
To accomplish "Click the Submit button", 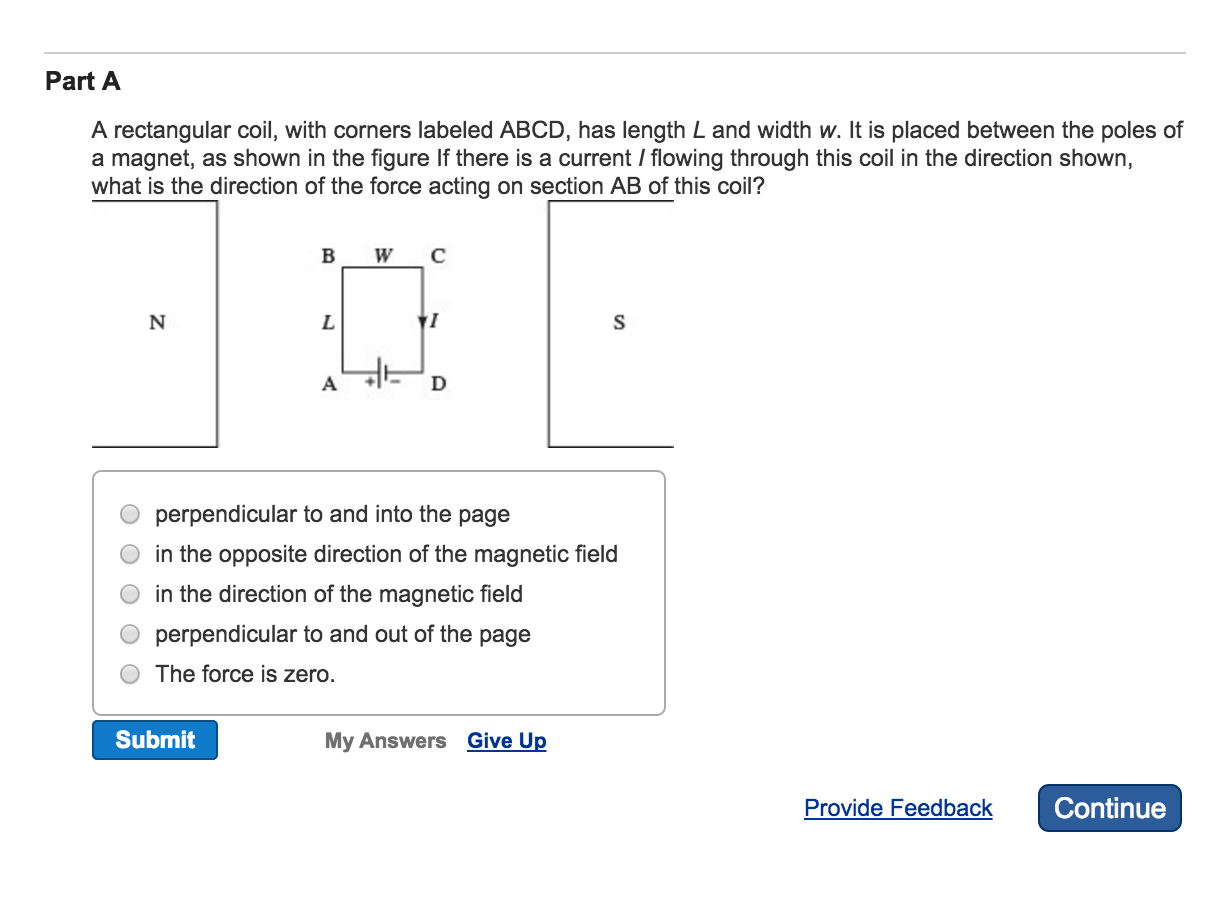I will click(154, 740).
